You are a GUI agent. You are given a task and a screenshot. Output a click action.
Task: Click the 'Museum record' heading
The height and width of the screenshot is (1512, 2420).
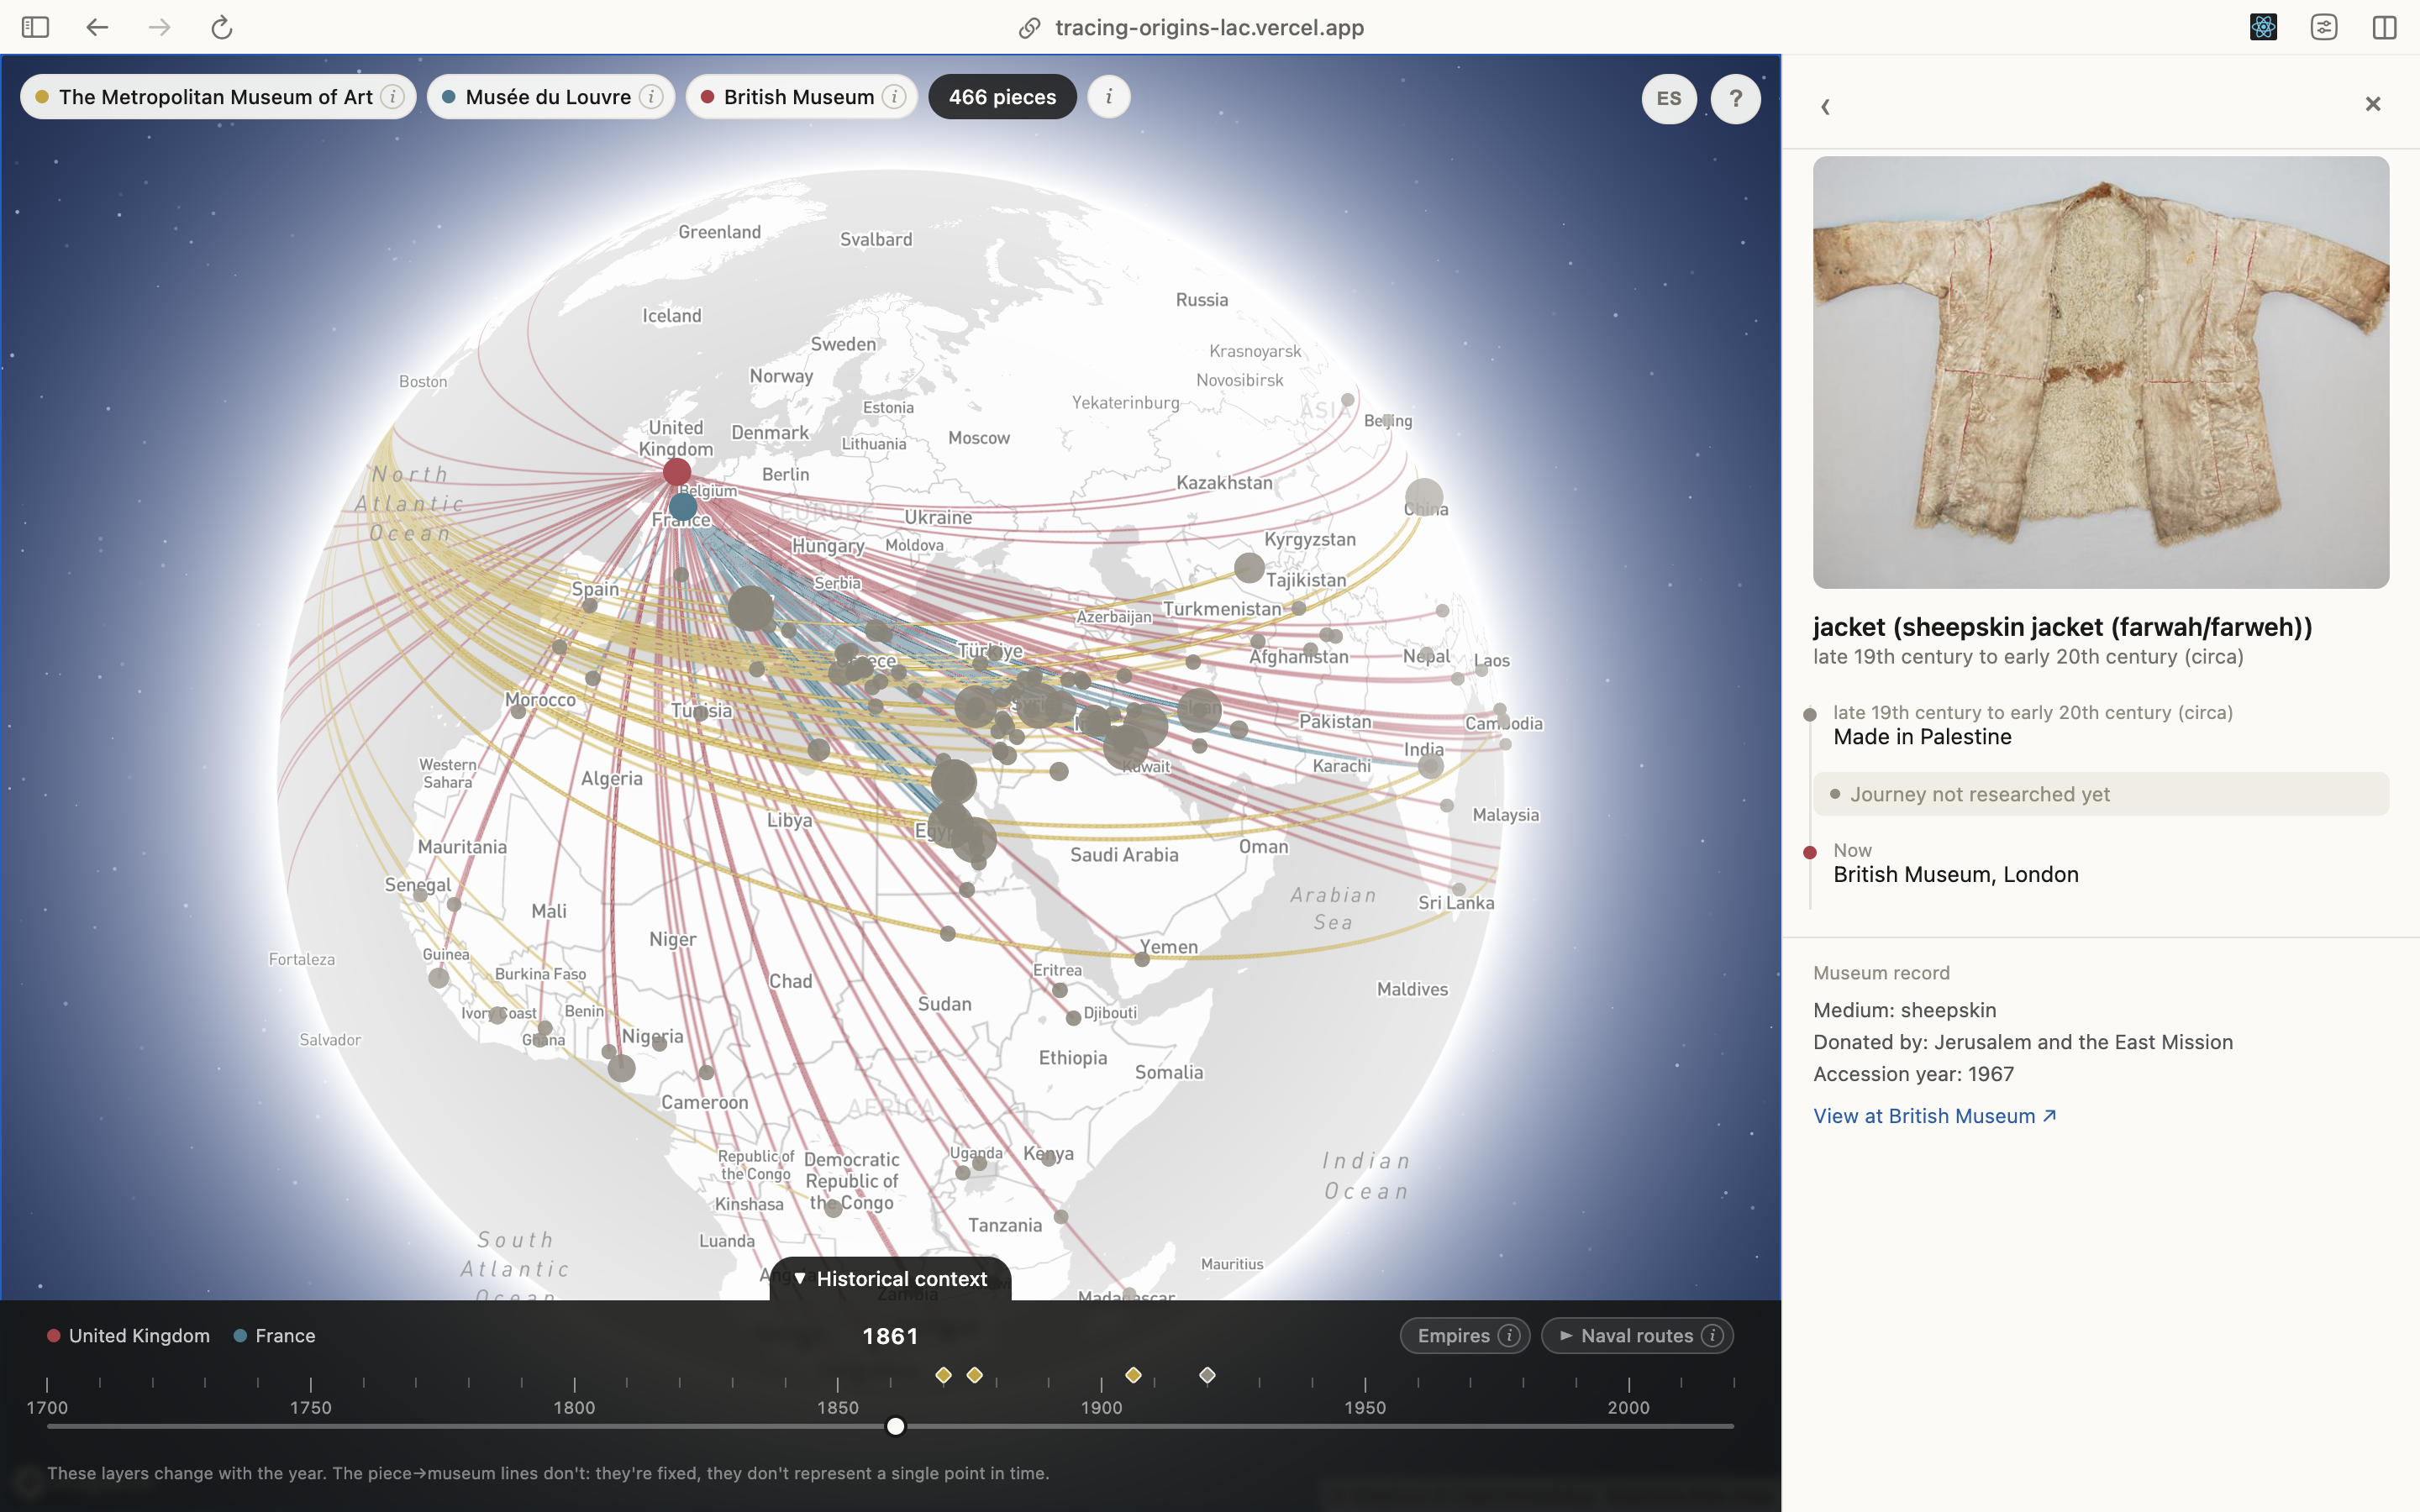point(1881,973)
